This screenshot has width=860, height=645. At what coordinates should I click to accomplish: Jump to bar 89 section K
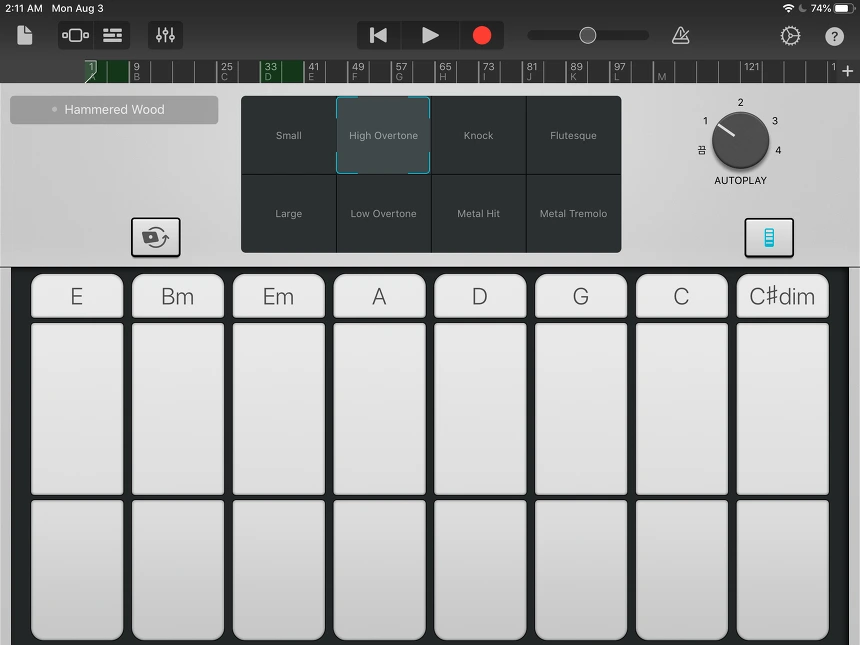[x=575, y=71]
